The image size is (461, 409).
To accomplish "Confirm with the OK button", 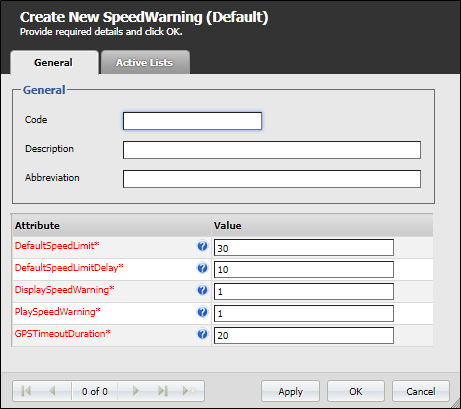I will point(356,391).
